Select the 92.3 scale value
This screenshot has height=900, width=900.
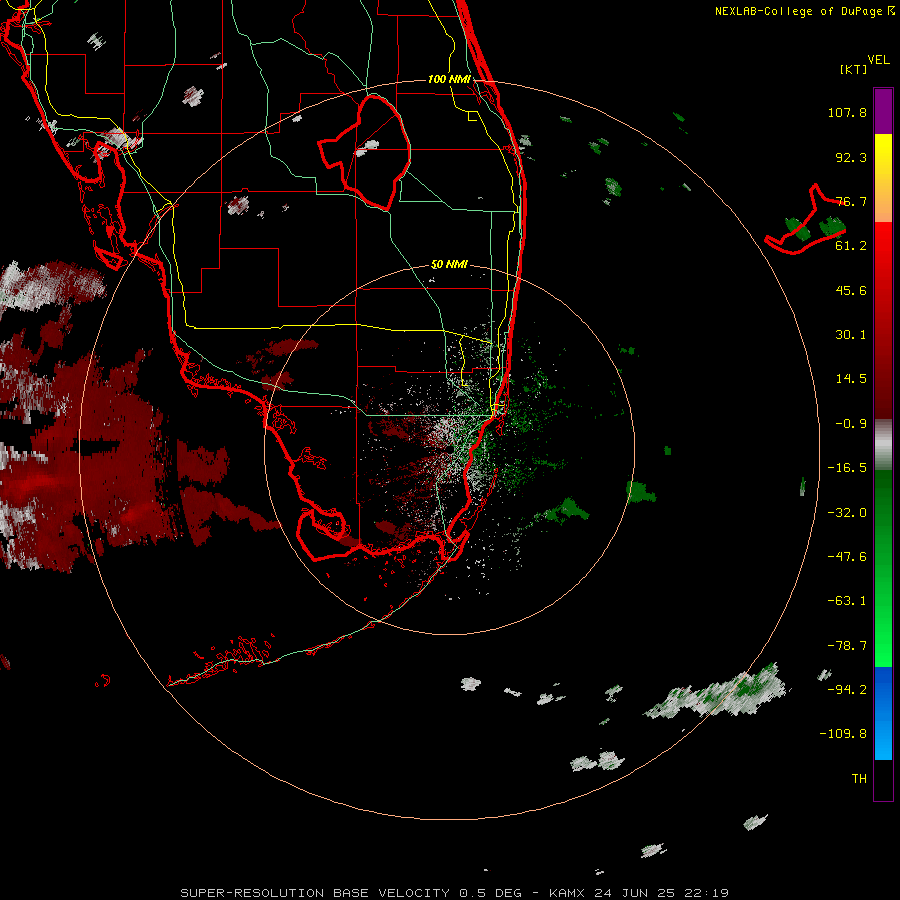(x=851, y=157)
